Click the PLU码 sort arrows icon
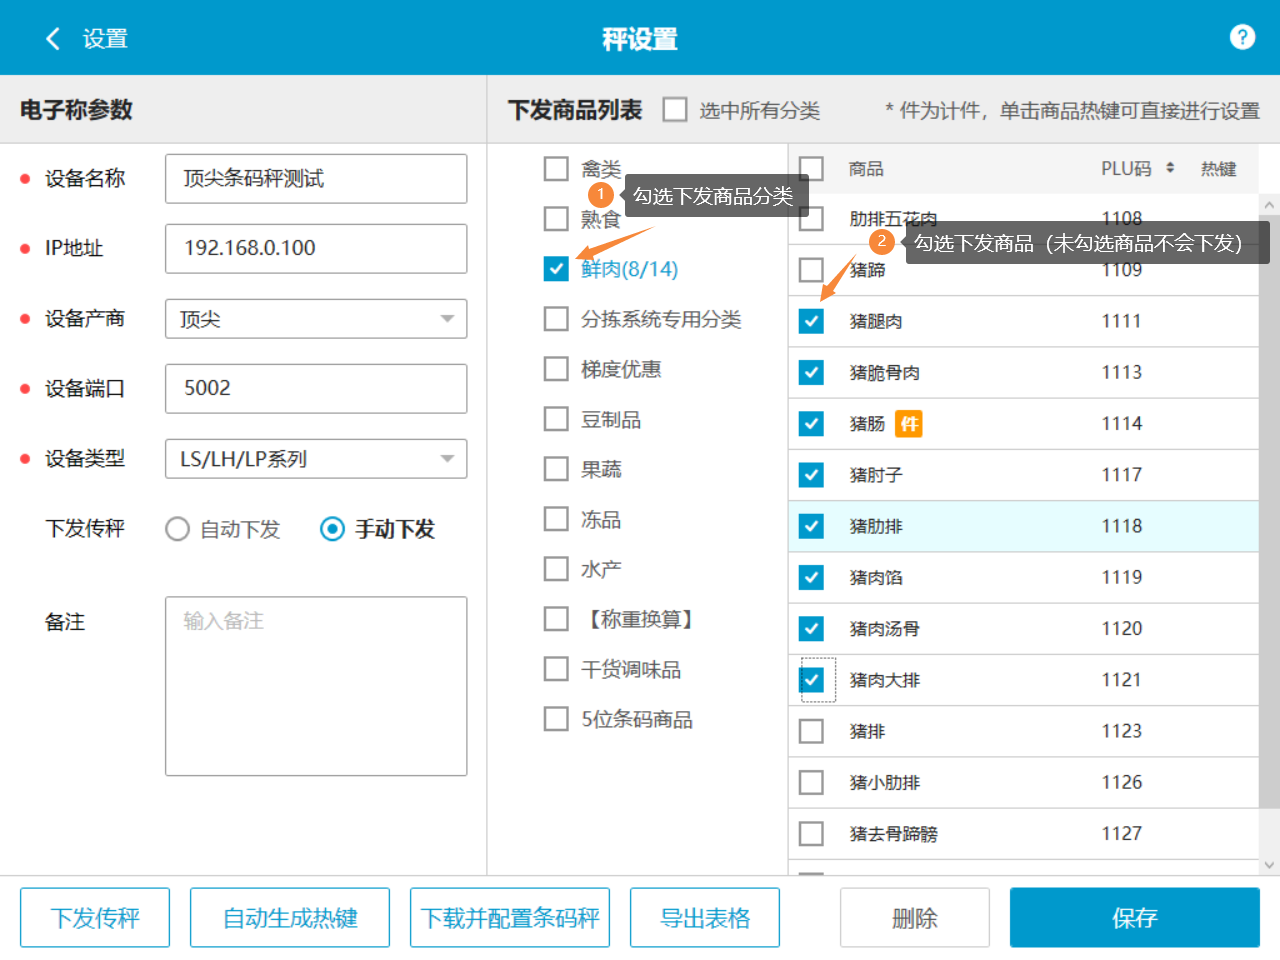This screenshot has width=1280, height=960. (x=1170, y=168)
